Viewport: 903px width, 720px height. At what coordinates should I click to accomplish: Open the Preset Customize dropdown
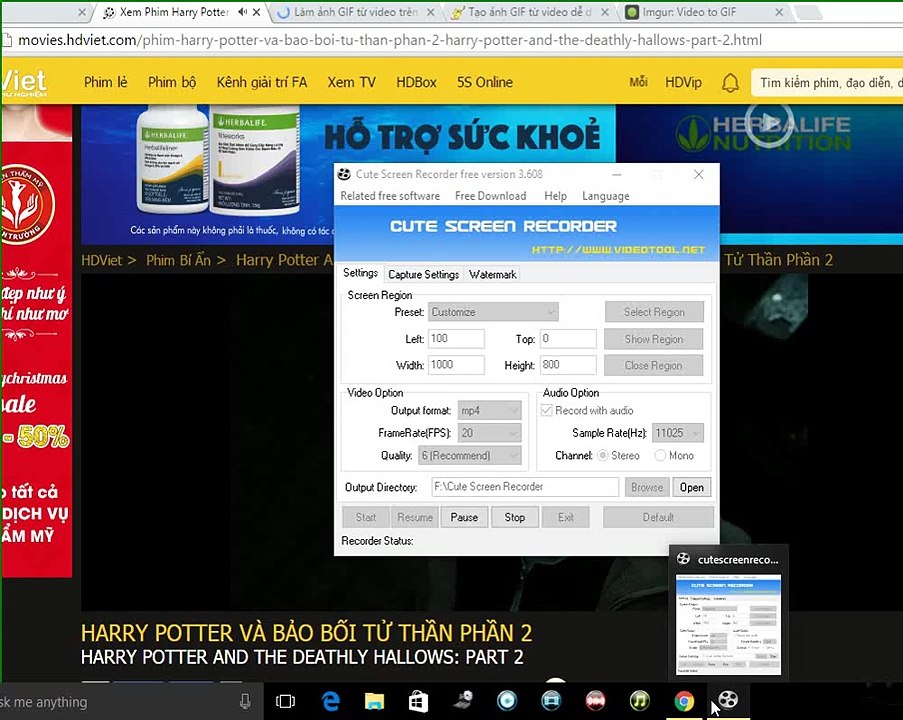pos(494,312)
